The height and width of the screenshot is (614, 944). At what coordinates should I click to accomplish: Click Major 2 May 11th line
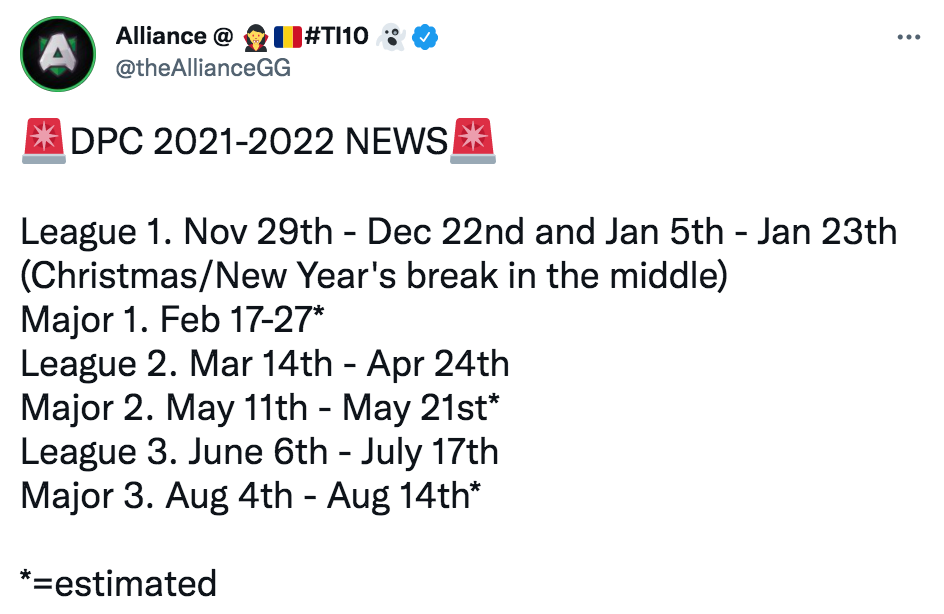260,408
